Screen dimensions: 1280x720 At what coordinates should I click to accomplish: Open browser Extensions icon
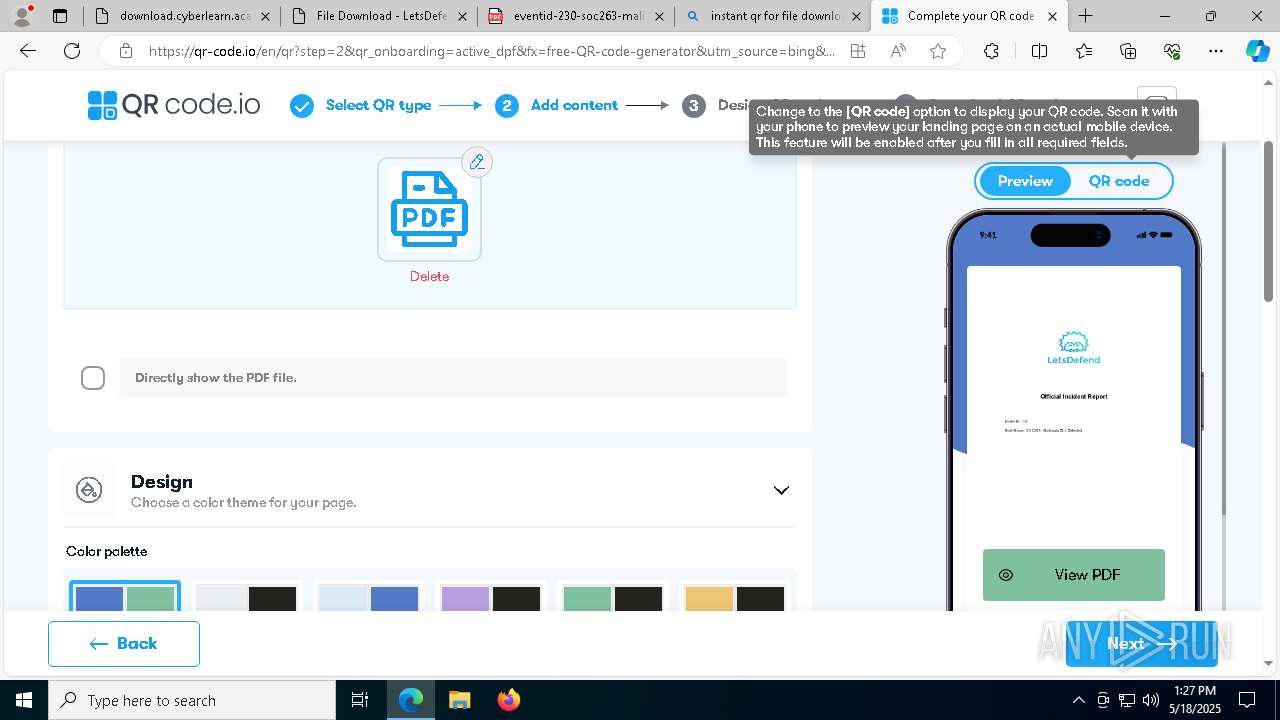point(991,51)
